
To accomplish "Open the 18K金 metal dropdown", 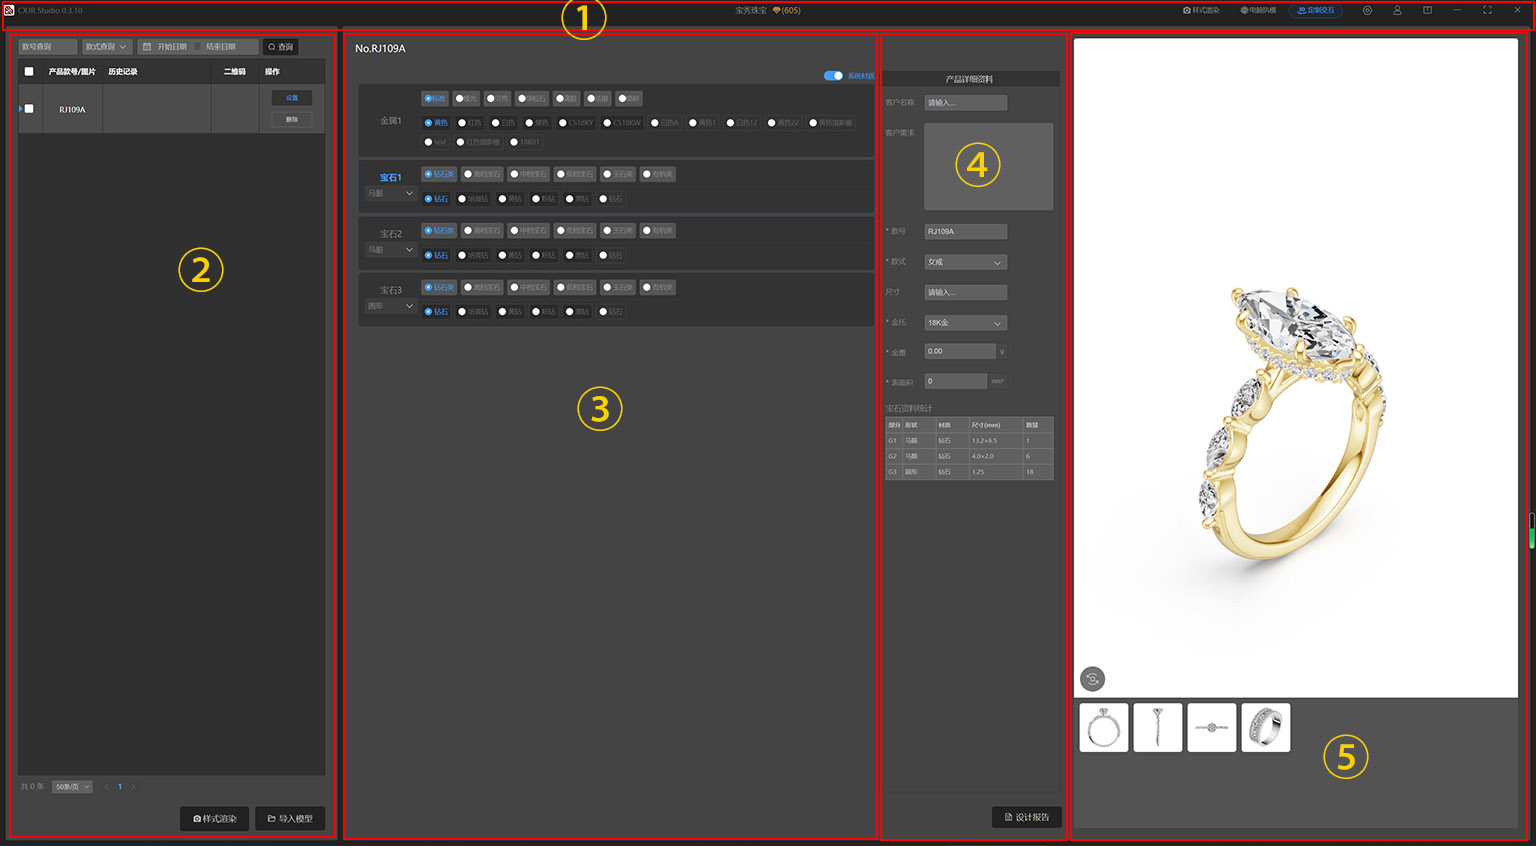I will [965, 323].
